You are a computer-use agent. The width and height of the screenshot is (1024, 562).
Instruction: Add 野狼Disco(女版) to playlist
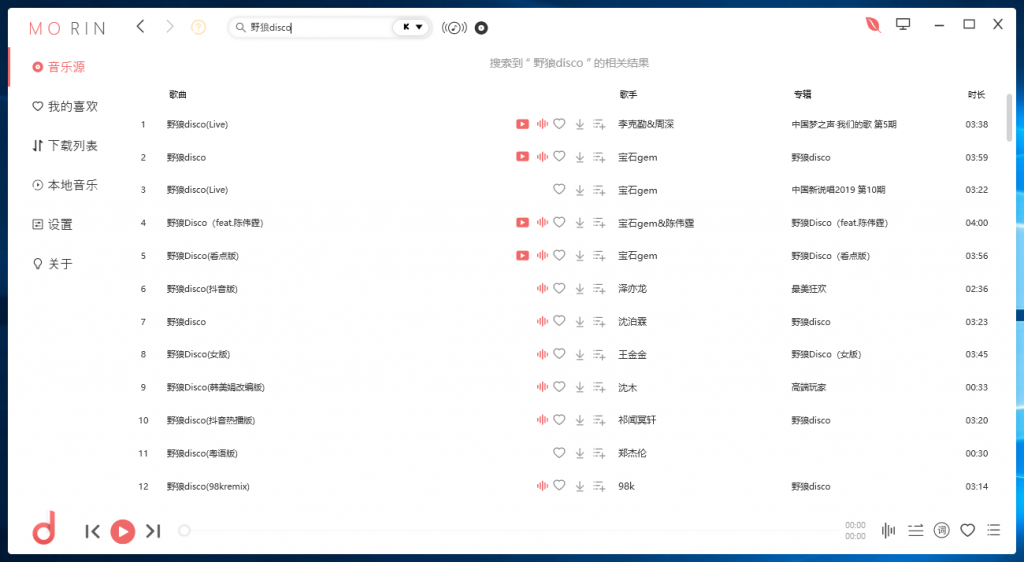pos(599,354)
